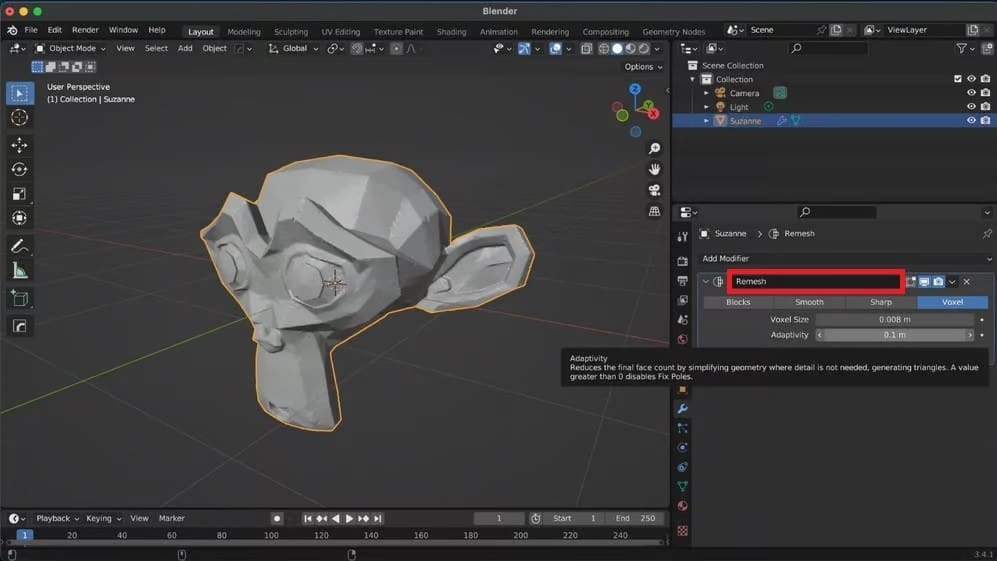
Task: Hide Light with its eye icon
Action: coord(972,107)
